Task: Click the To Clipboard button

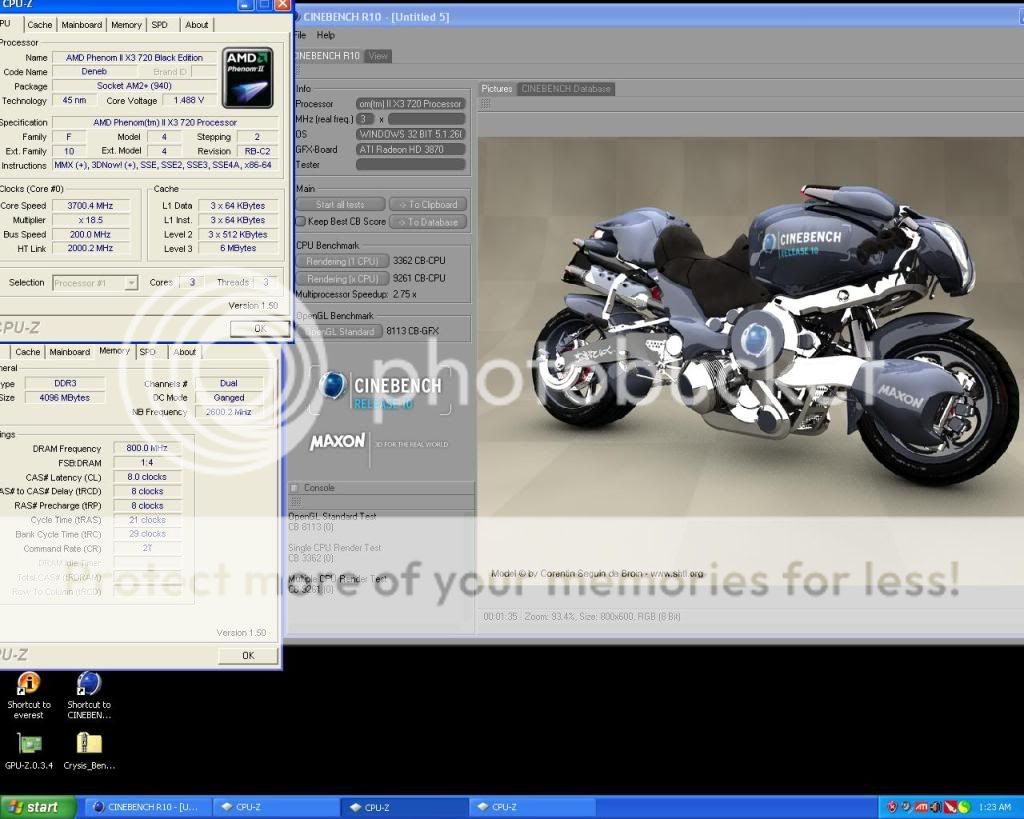Action: tap(428, 204)
